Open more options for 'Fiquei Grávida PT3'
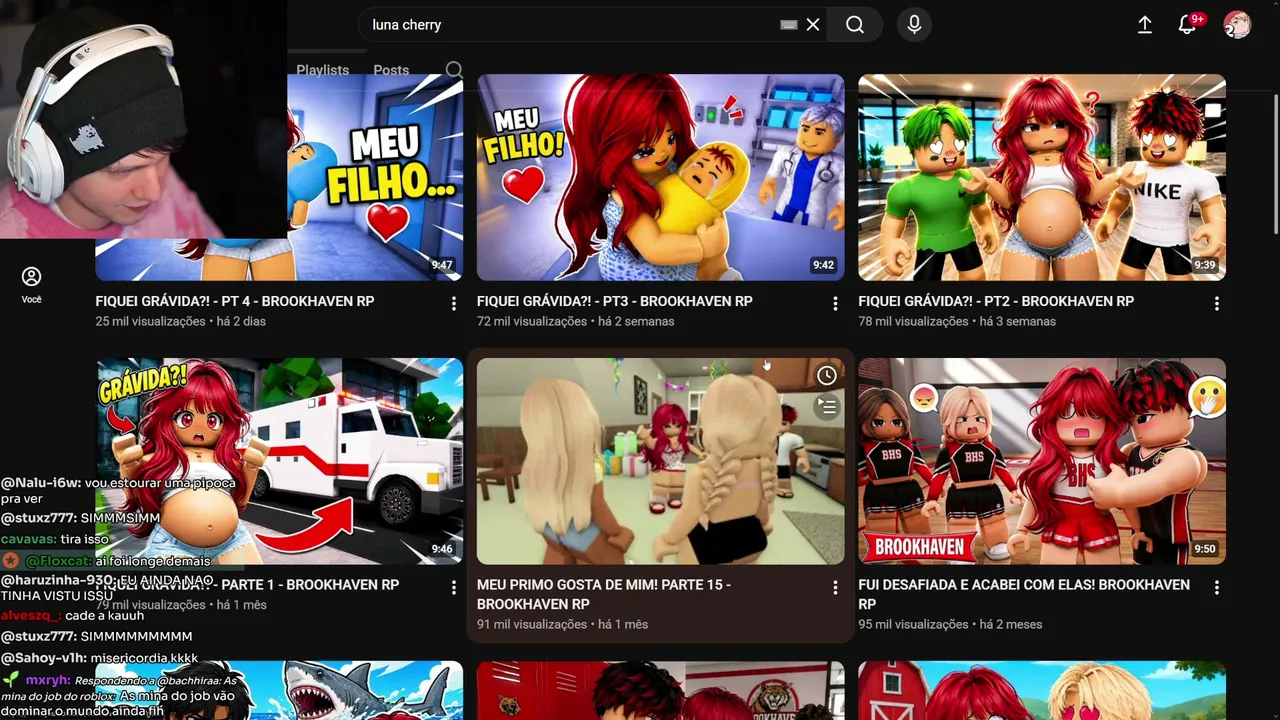 (x=835, y=303)
